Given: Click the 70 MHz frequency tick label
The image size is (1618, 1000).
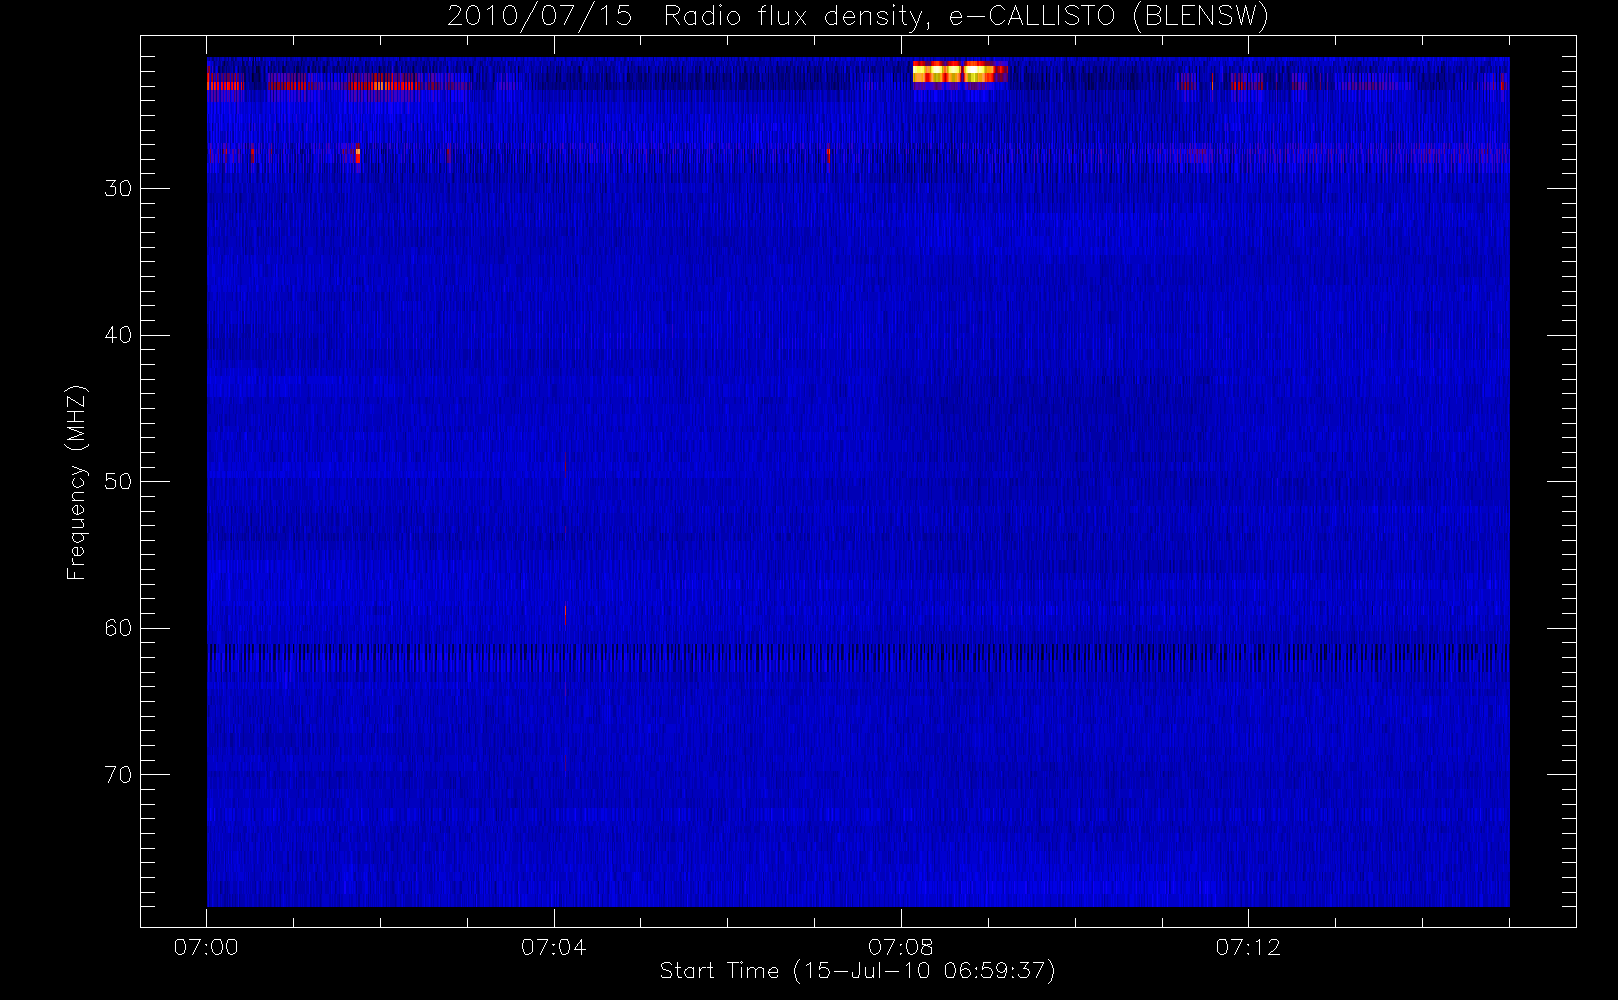Looking at the screenshot, I should click(x=118, y=775).
